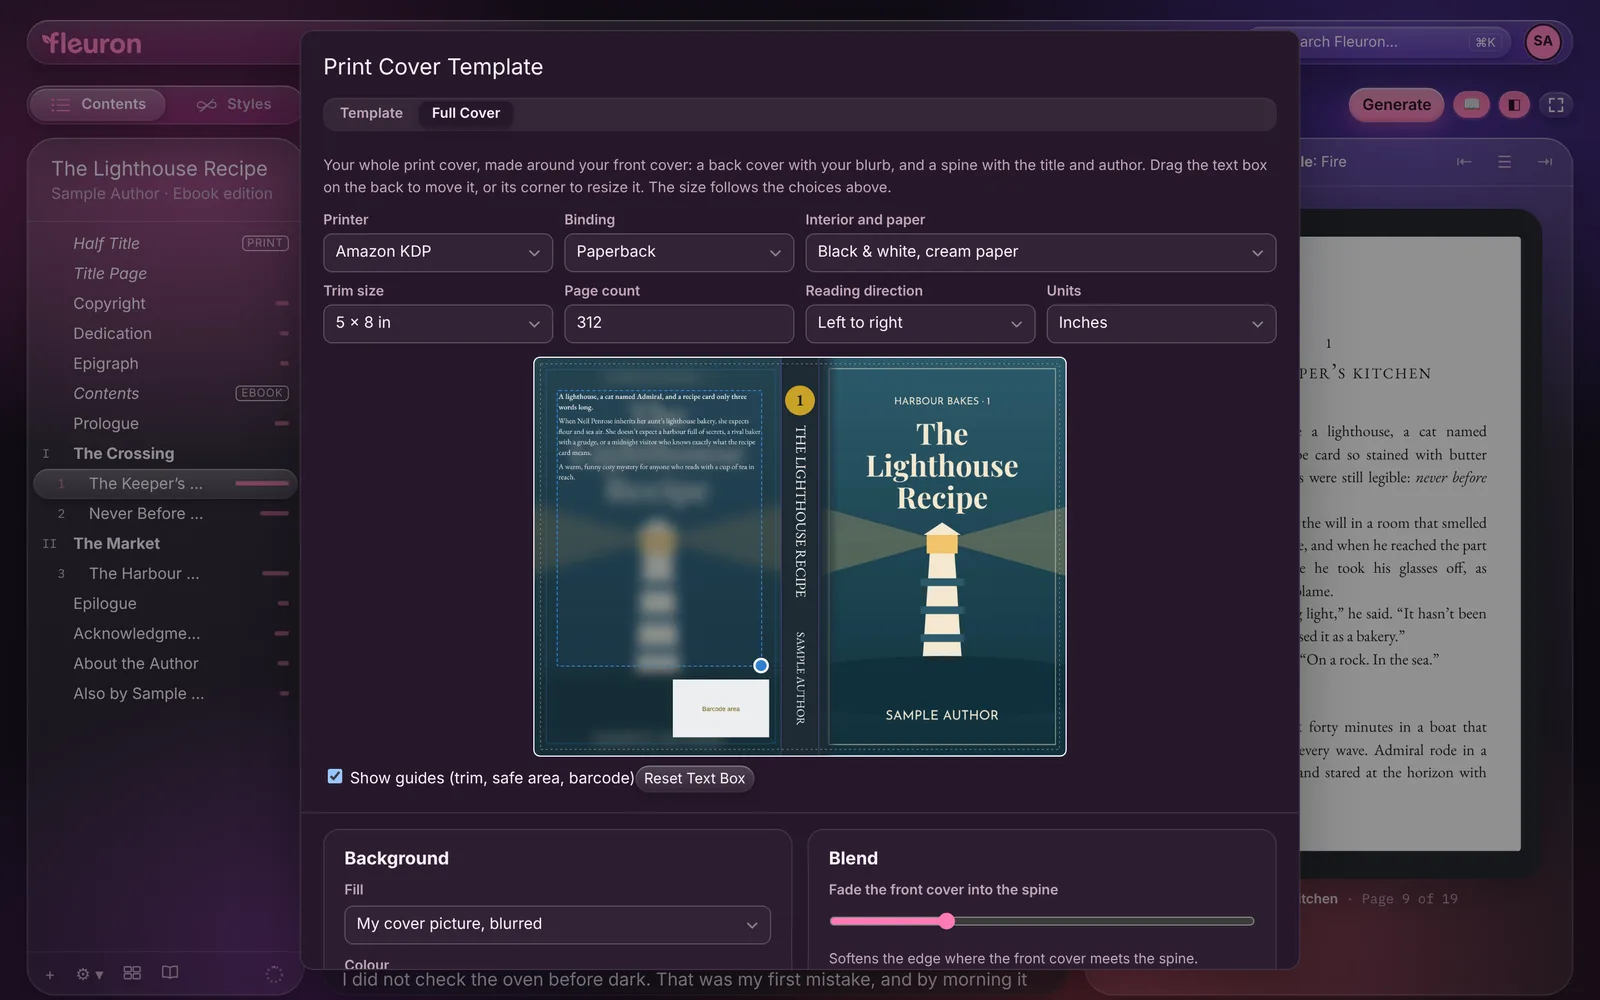
Task: Click the EBOOK badge on Contents row
Action: (262, 393)
